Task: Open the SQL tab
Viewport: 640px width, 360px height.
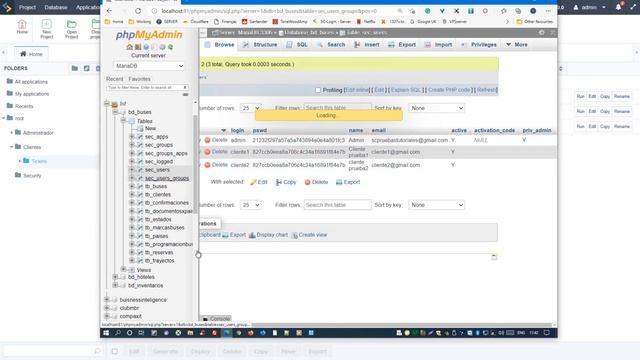Action: 297,44
